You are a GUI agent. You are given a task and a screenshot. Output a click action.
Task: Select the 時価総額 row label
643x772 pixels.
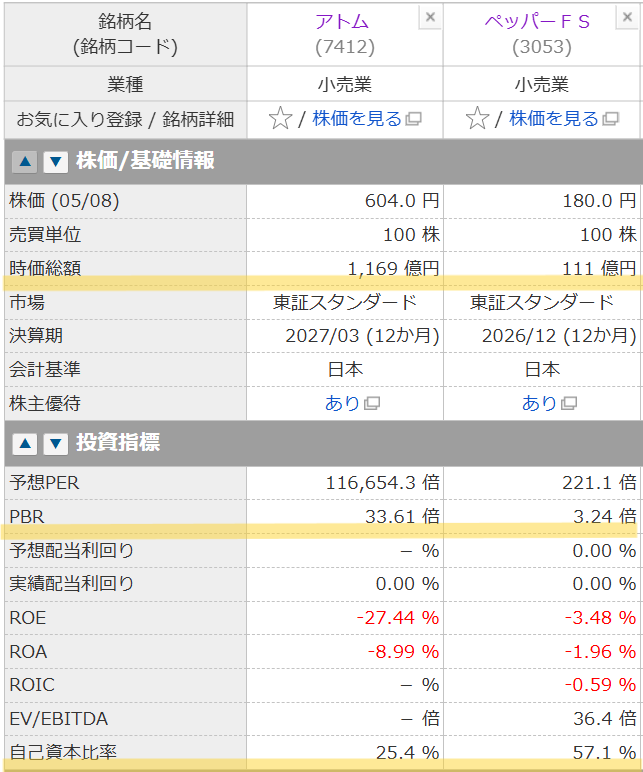click(45, 268)
